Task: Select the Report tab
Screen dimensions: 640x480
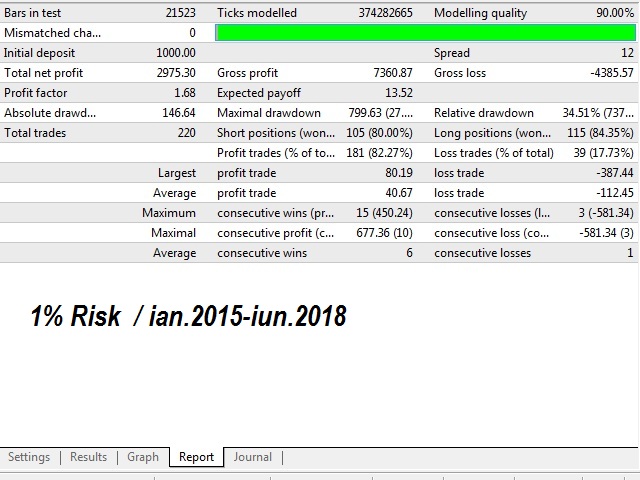Action: tap(196, 457)
